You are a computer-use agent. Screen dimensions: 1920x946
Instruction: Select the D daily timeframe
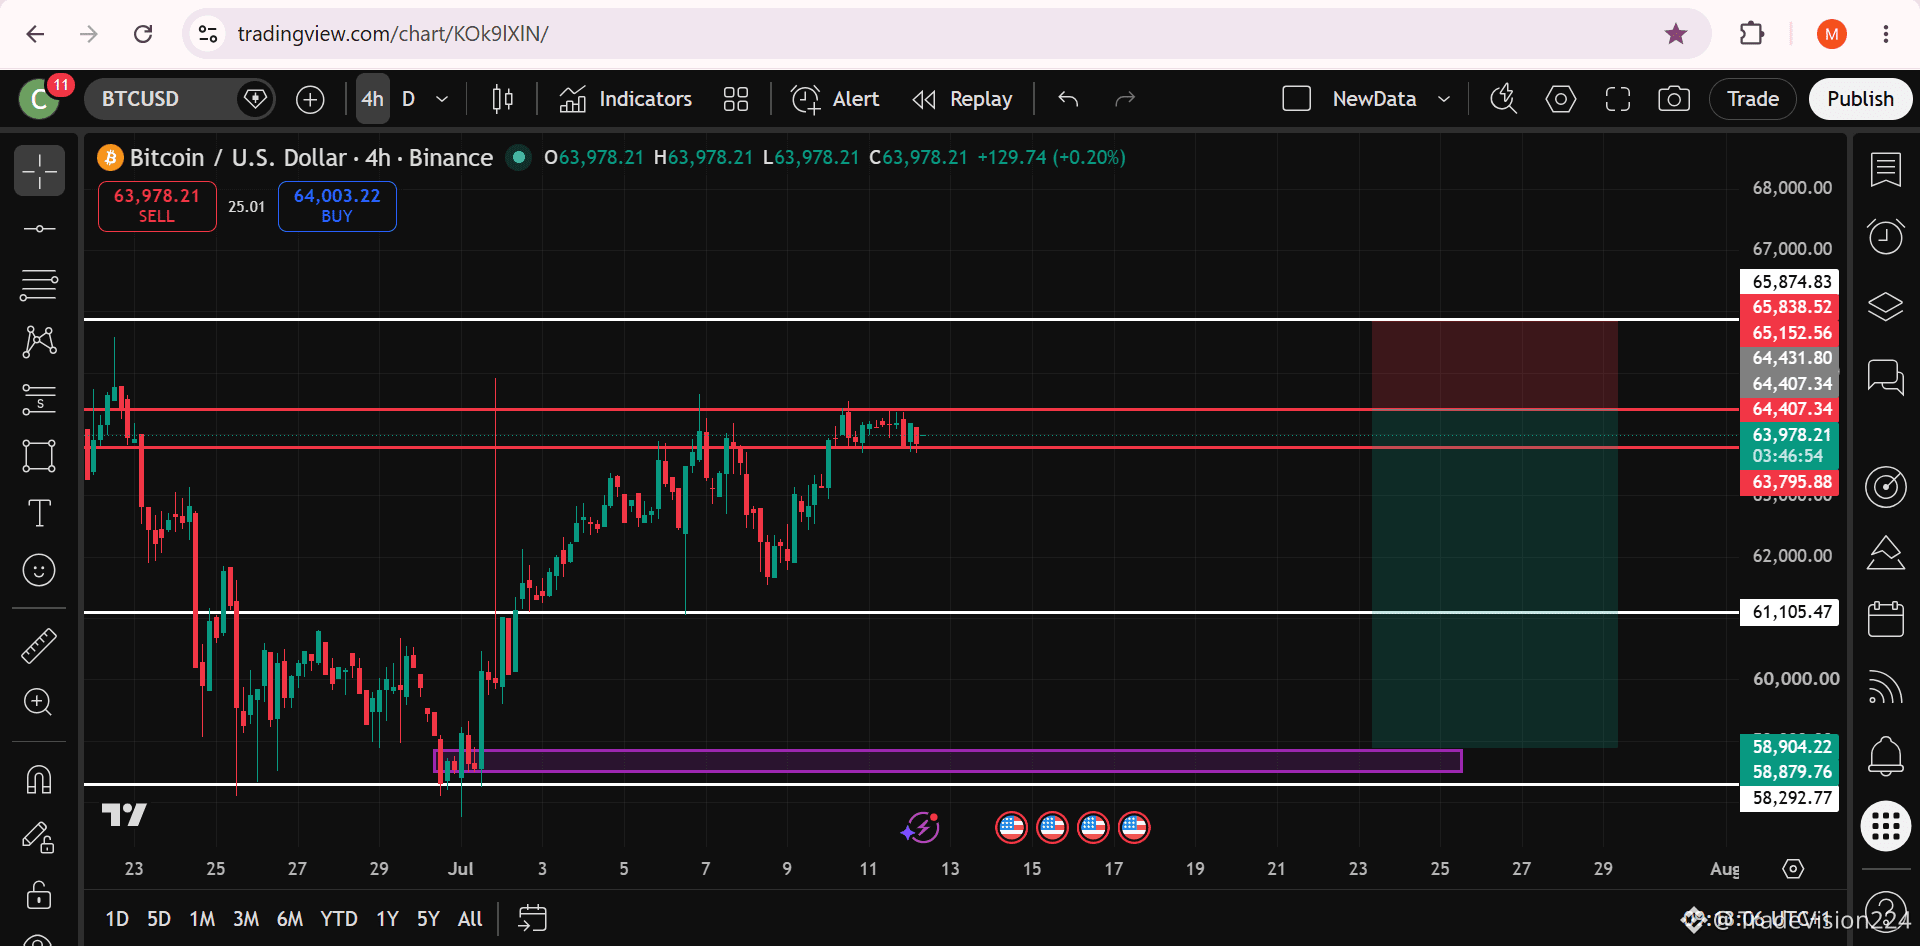pos(408,99)
